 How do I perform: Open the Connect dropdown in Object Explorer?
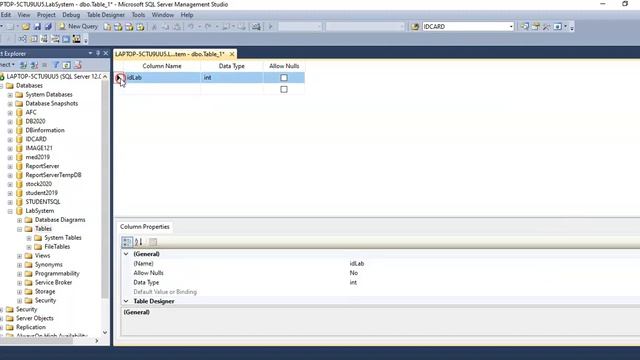(x=7, y=65)
